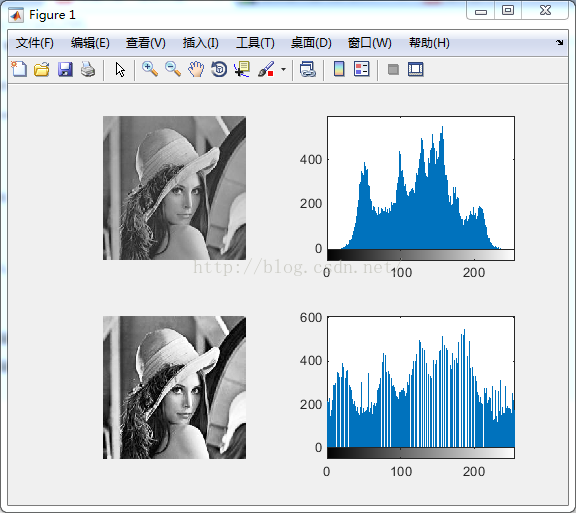
Task: Select the equalized Lena image at the bottom
Action: pos(174,387)
